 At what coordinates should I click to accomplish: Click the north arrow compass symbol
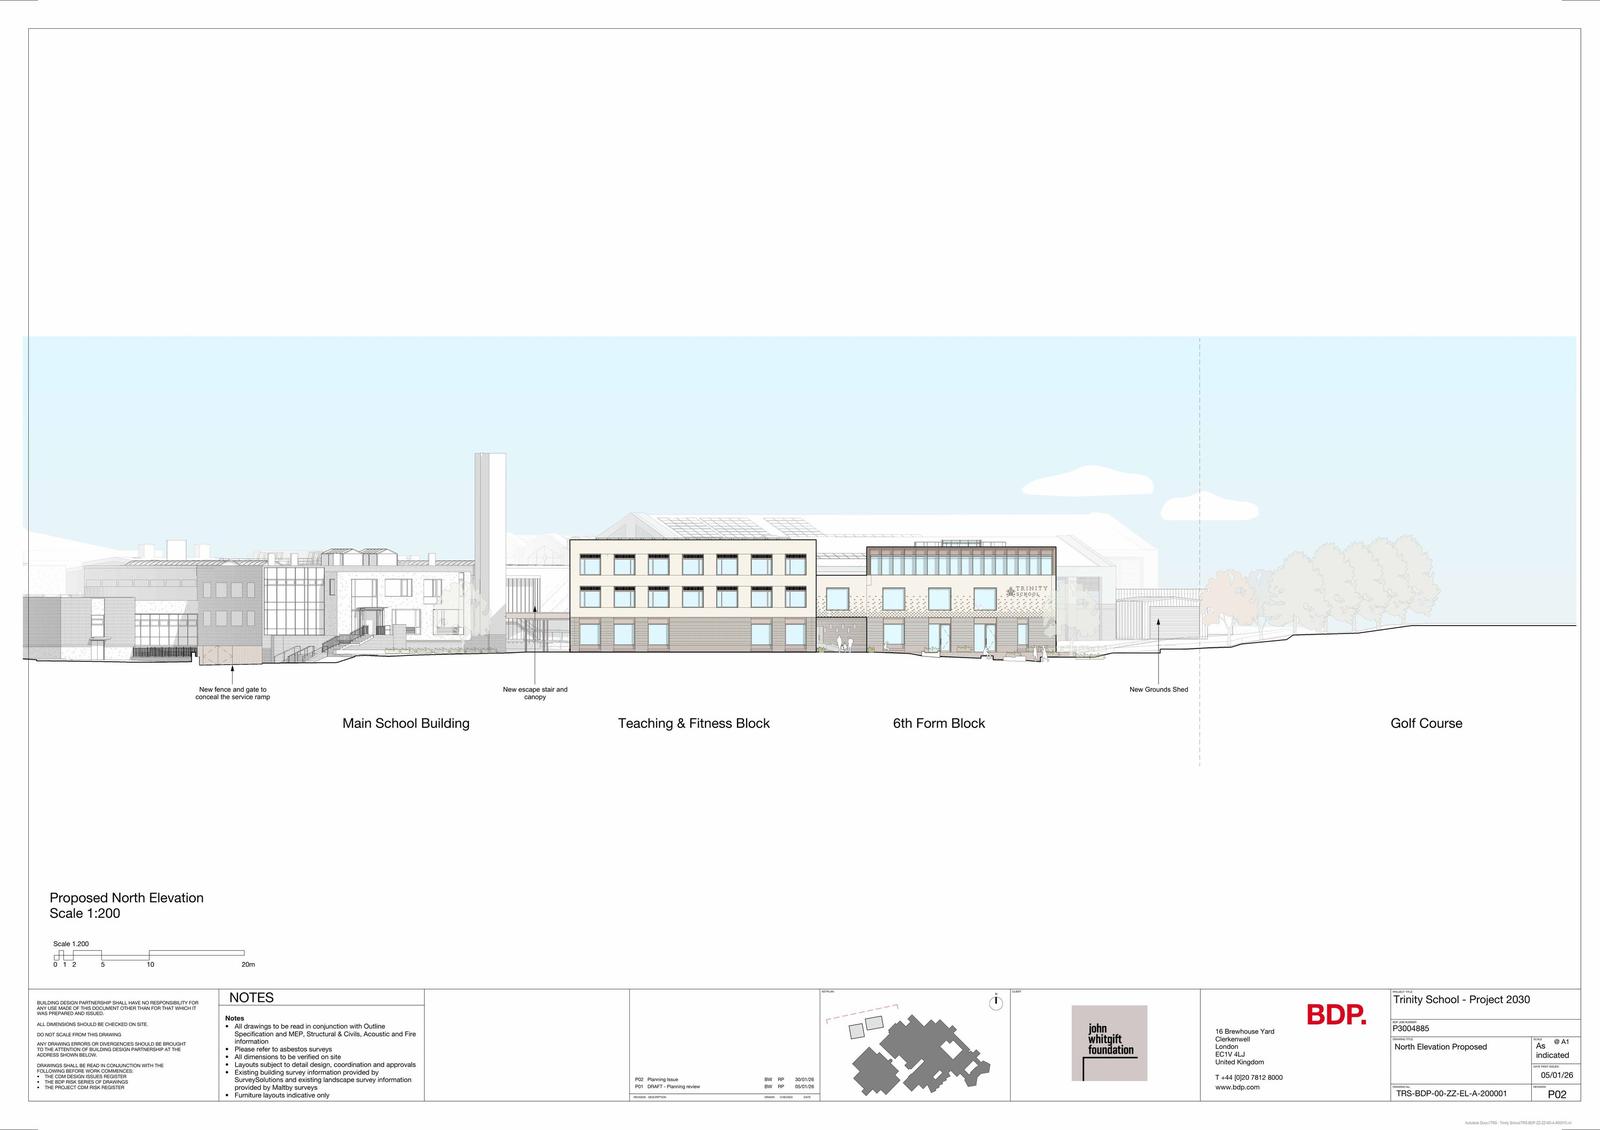click(x=996, y=1003)
